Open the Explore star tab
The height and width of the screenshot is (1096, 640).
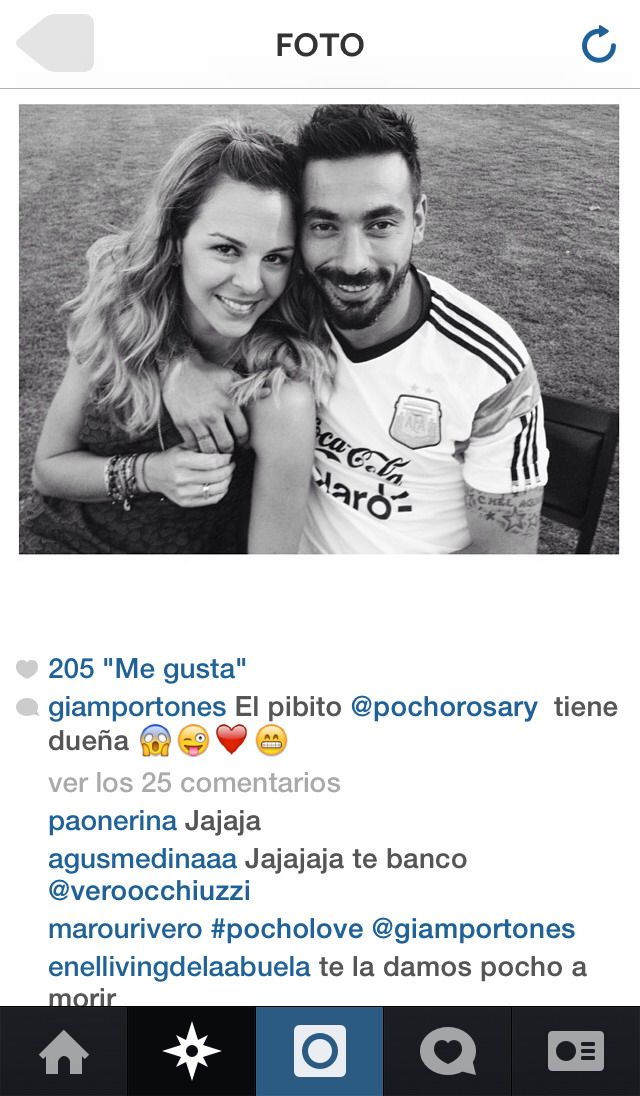[191, 1051]
